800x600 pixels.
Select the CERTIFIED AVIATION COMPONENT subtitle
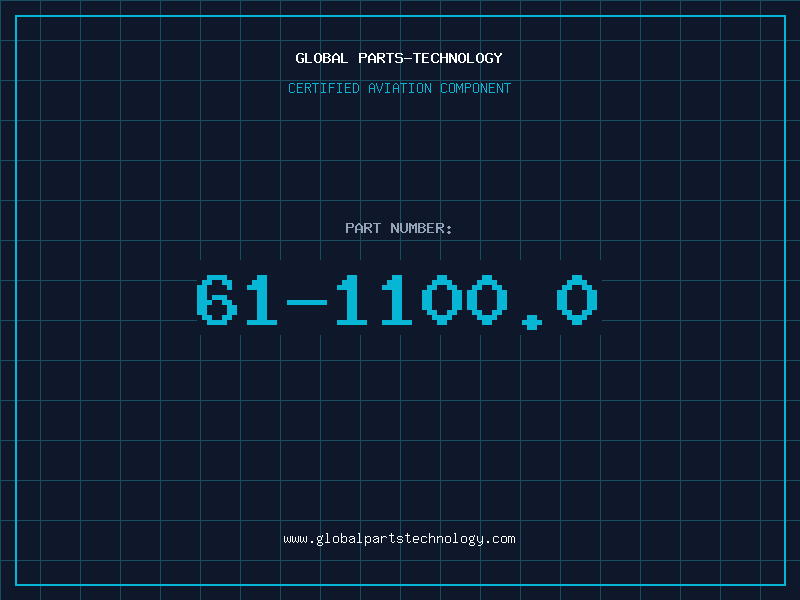point(399,88)
